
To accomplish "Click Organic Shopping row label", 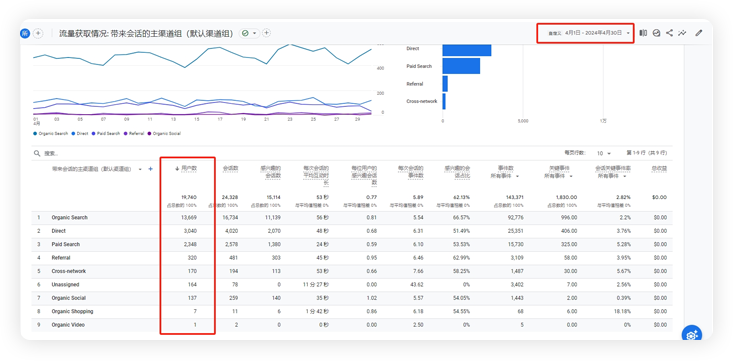I will tap(72, 311).
